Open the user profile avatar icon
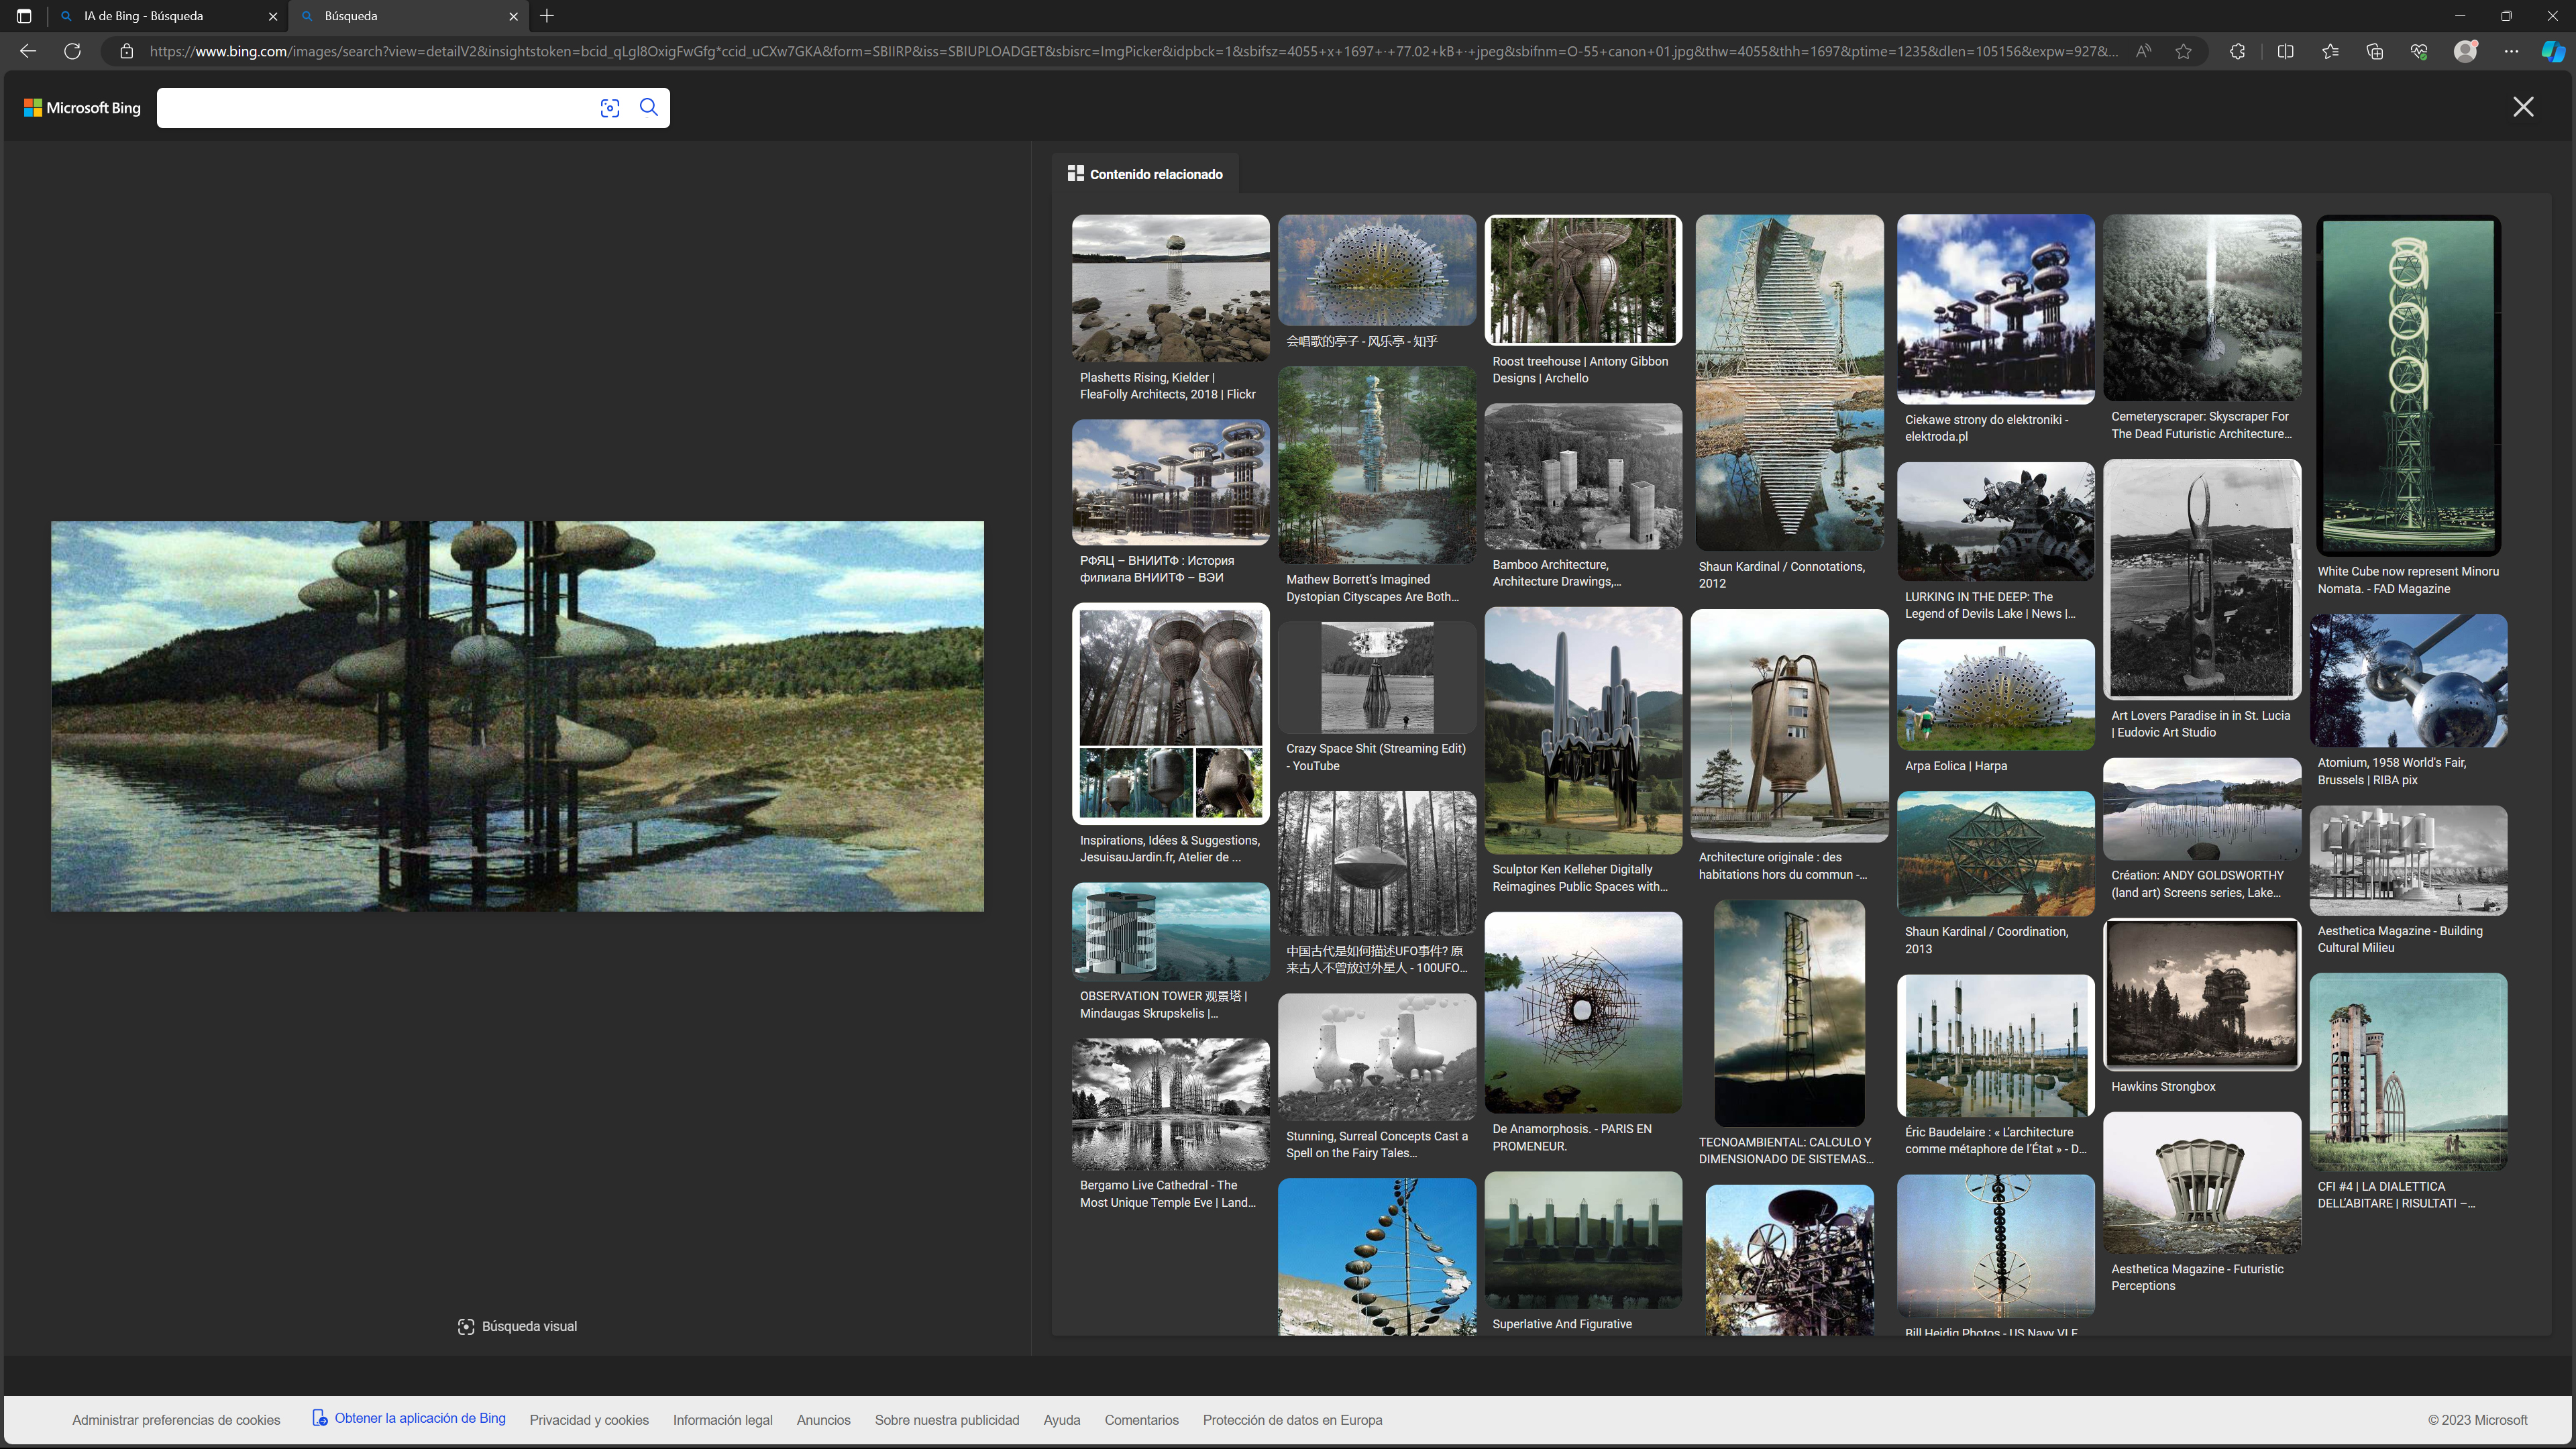This screenshot has width=2576, height=1449. [2465, 51]
